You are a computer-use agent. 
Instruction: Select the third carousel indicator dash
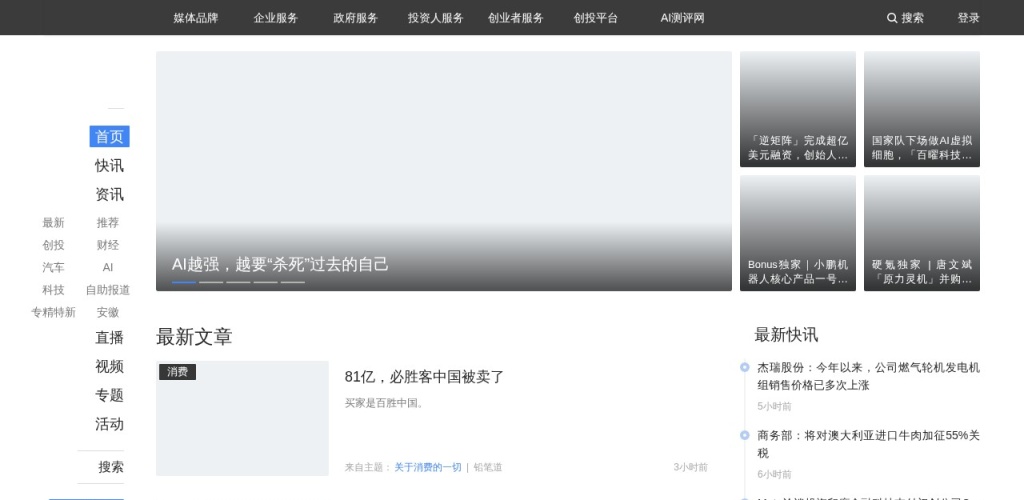click(238, 282)
